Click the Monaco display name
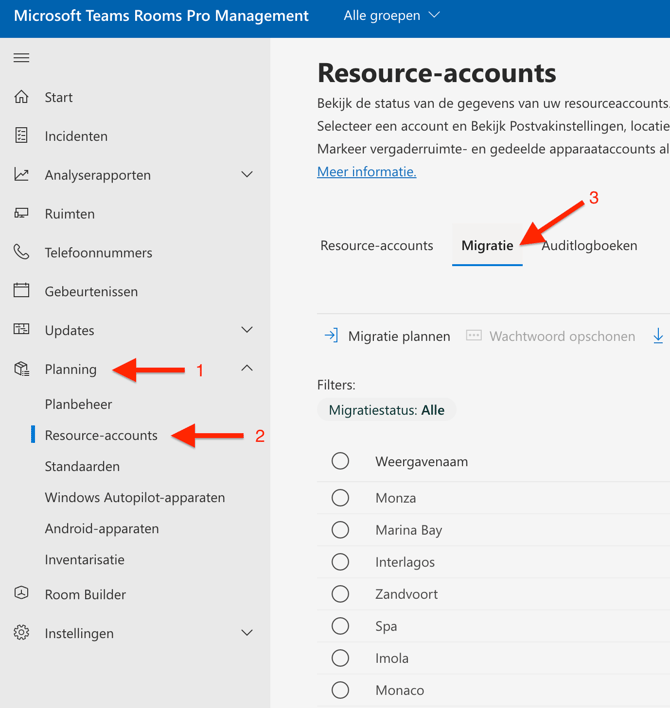The width and height of the screenshot is (670, 708). pos(400,690)
